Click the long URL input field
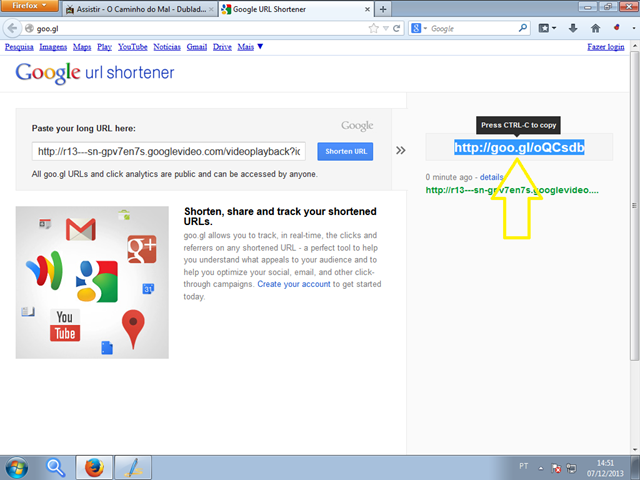 click(x=169, y=151)
